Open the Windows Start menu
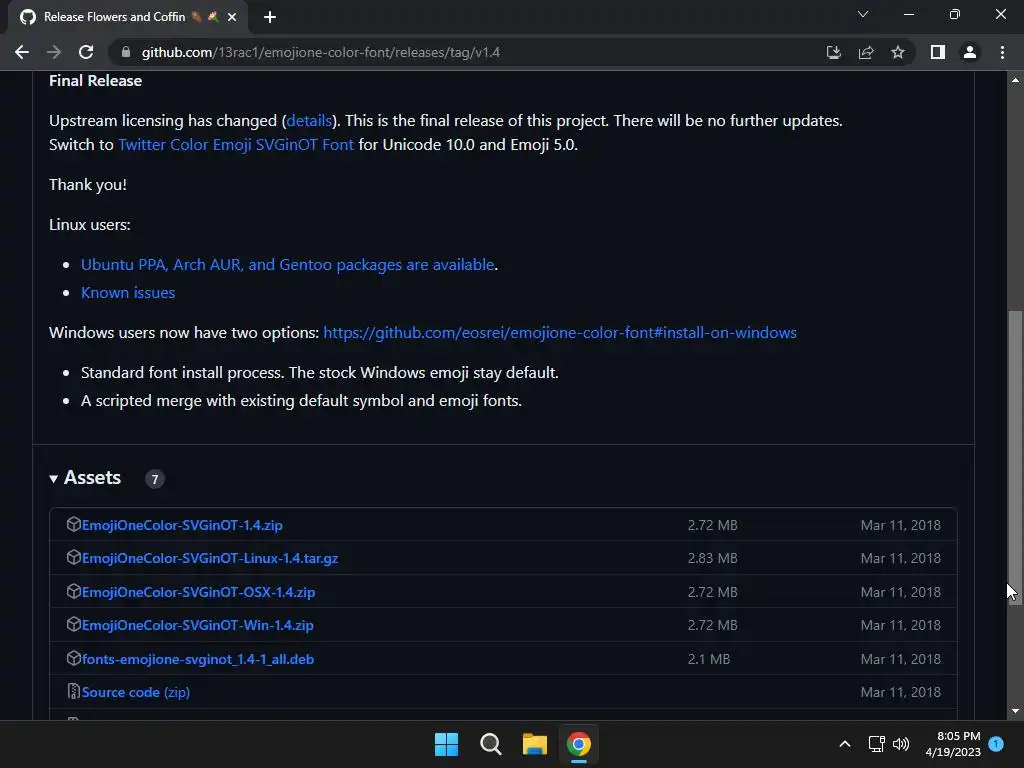1024x768 pixels. coord(447,744)
